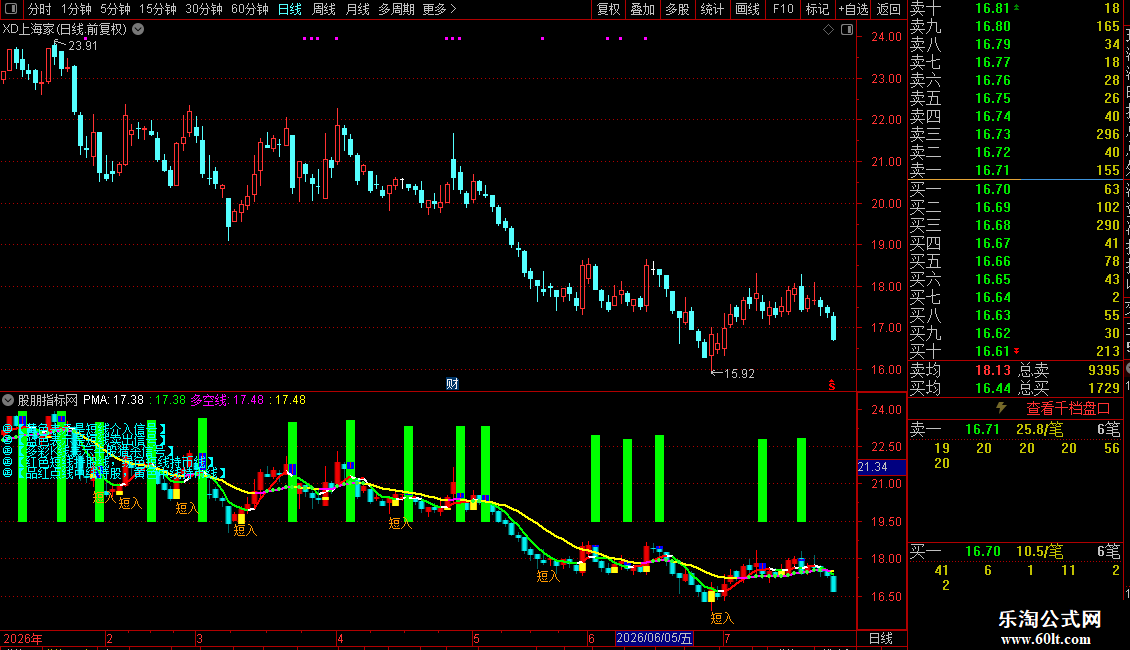Activate the 画线 drawing tools

(747, 9)
